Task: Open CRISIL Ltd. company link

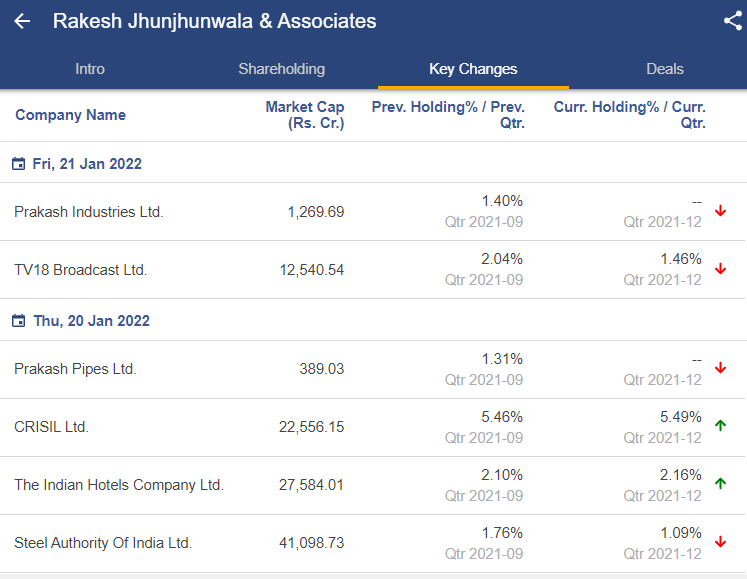Action: 51,427
